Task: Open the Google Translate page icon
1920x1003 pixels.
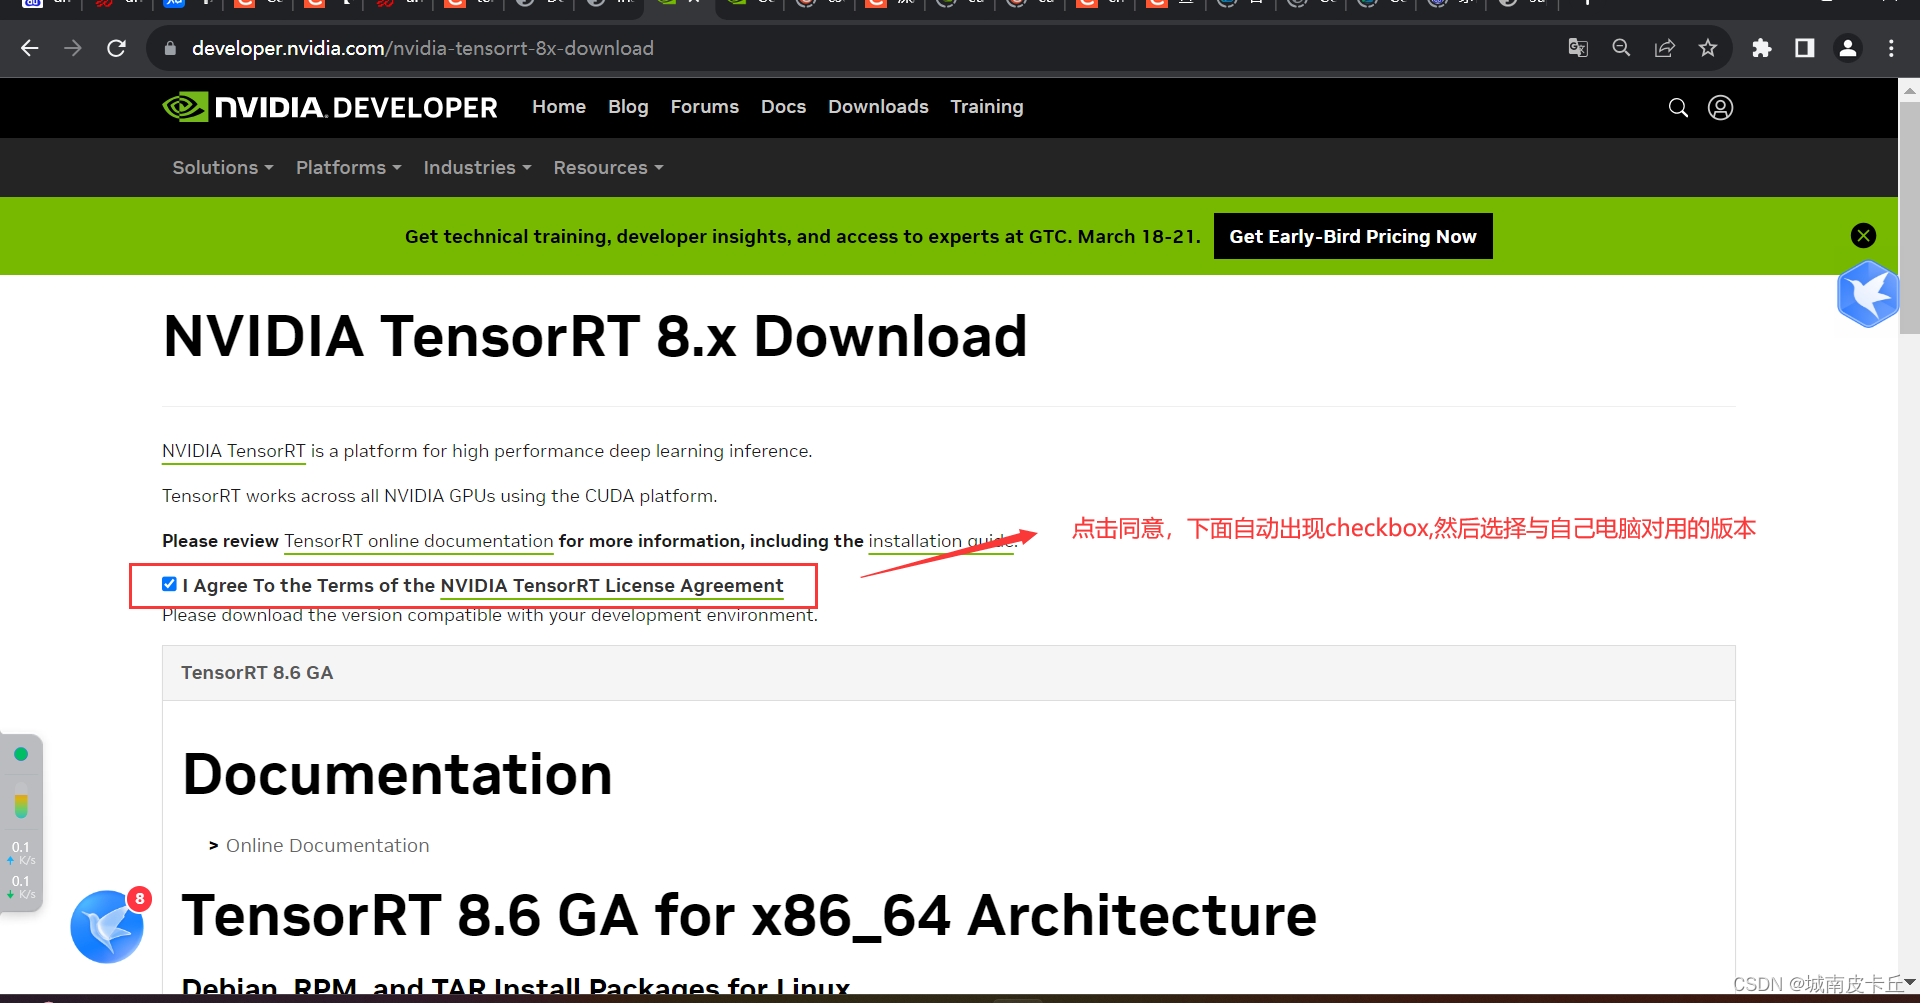Action: 1578,48
